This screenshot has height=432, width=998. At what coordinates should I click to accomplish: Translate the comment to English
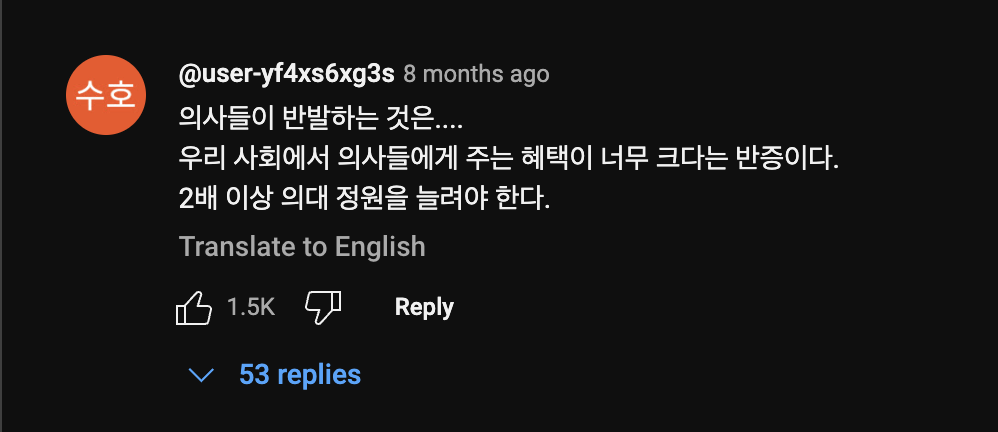point(302,246)
